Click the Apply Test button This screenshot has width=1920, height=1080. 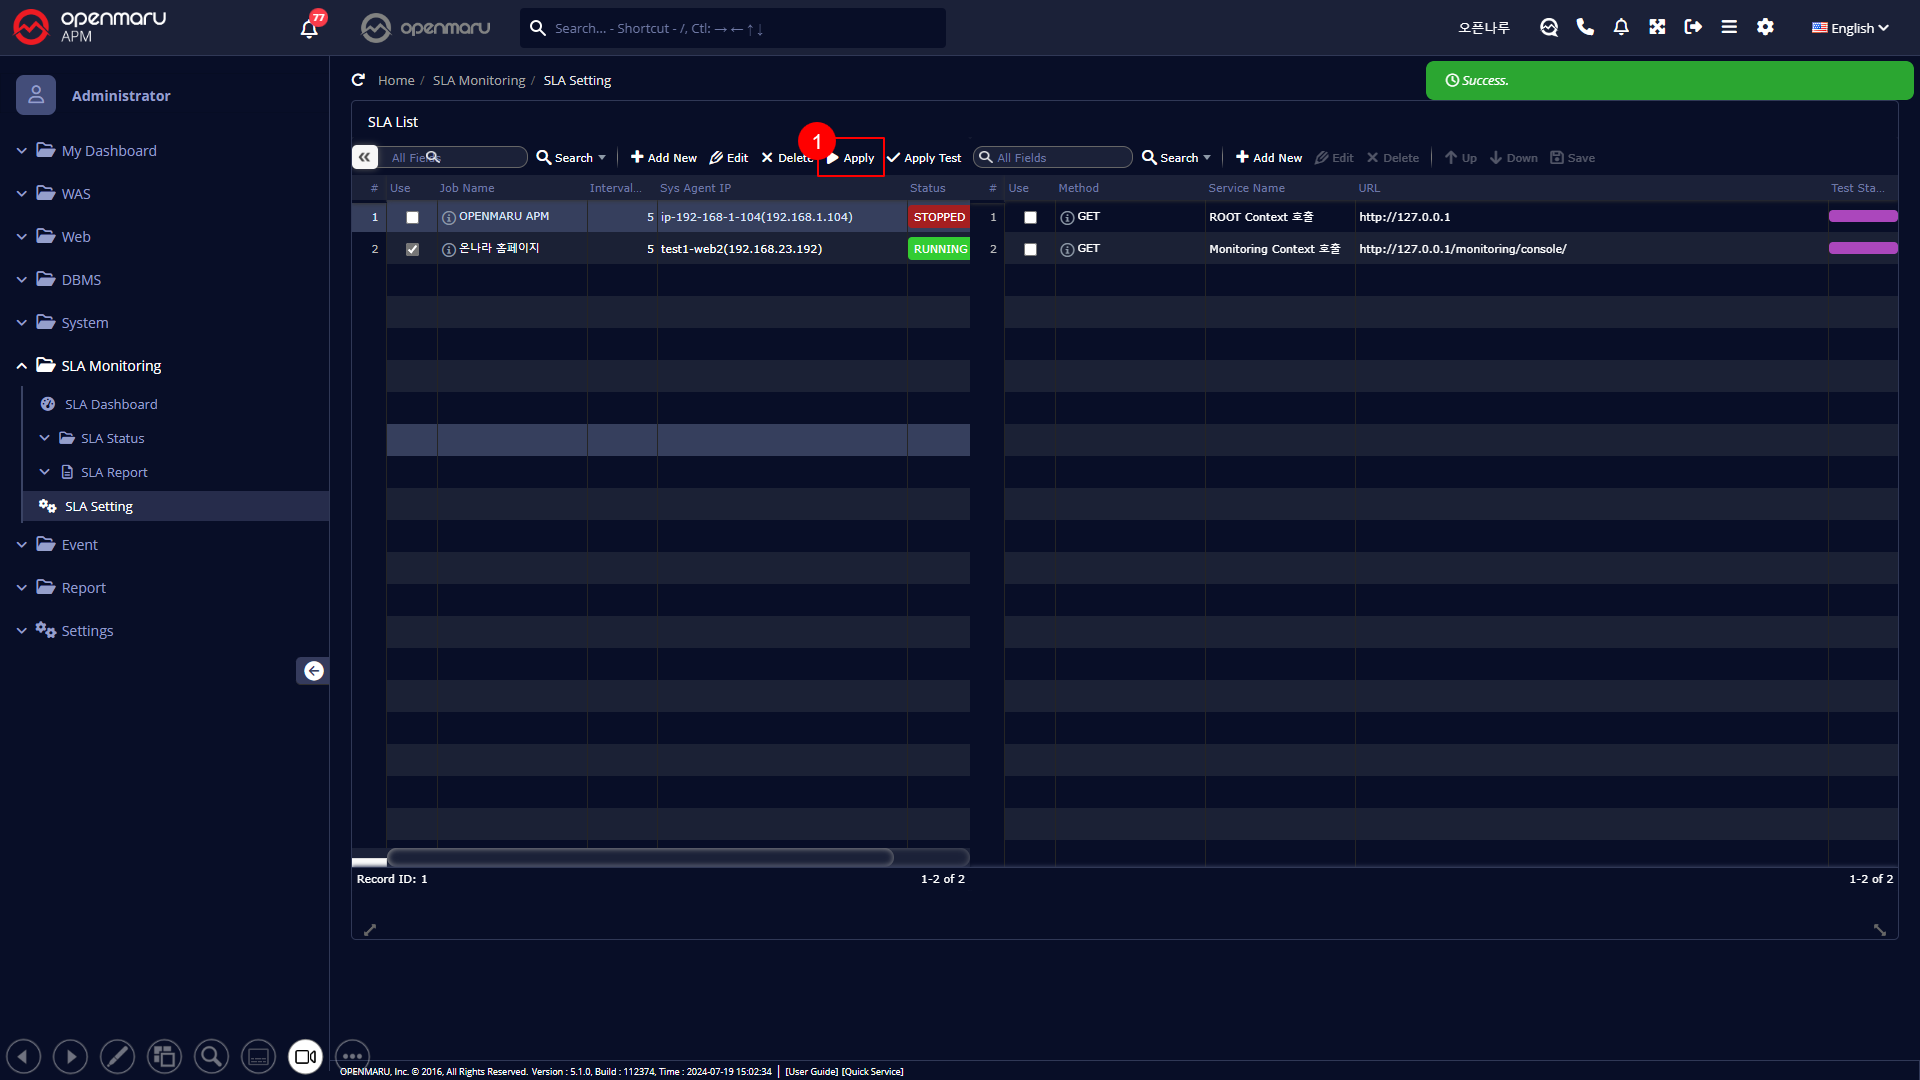pyautogui.click(x=924, y=158)
